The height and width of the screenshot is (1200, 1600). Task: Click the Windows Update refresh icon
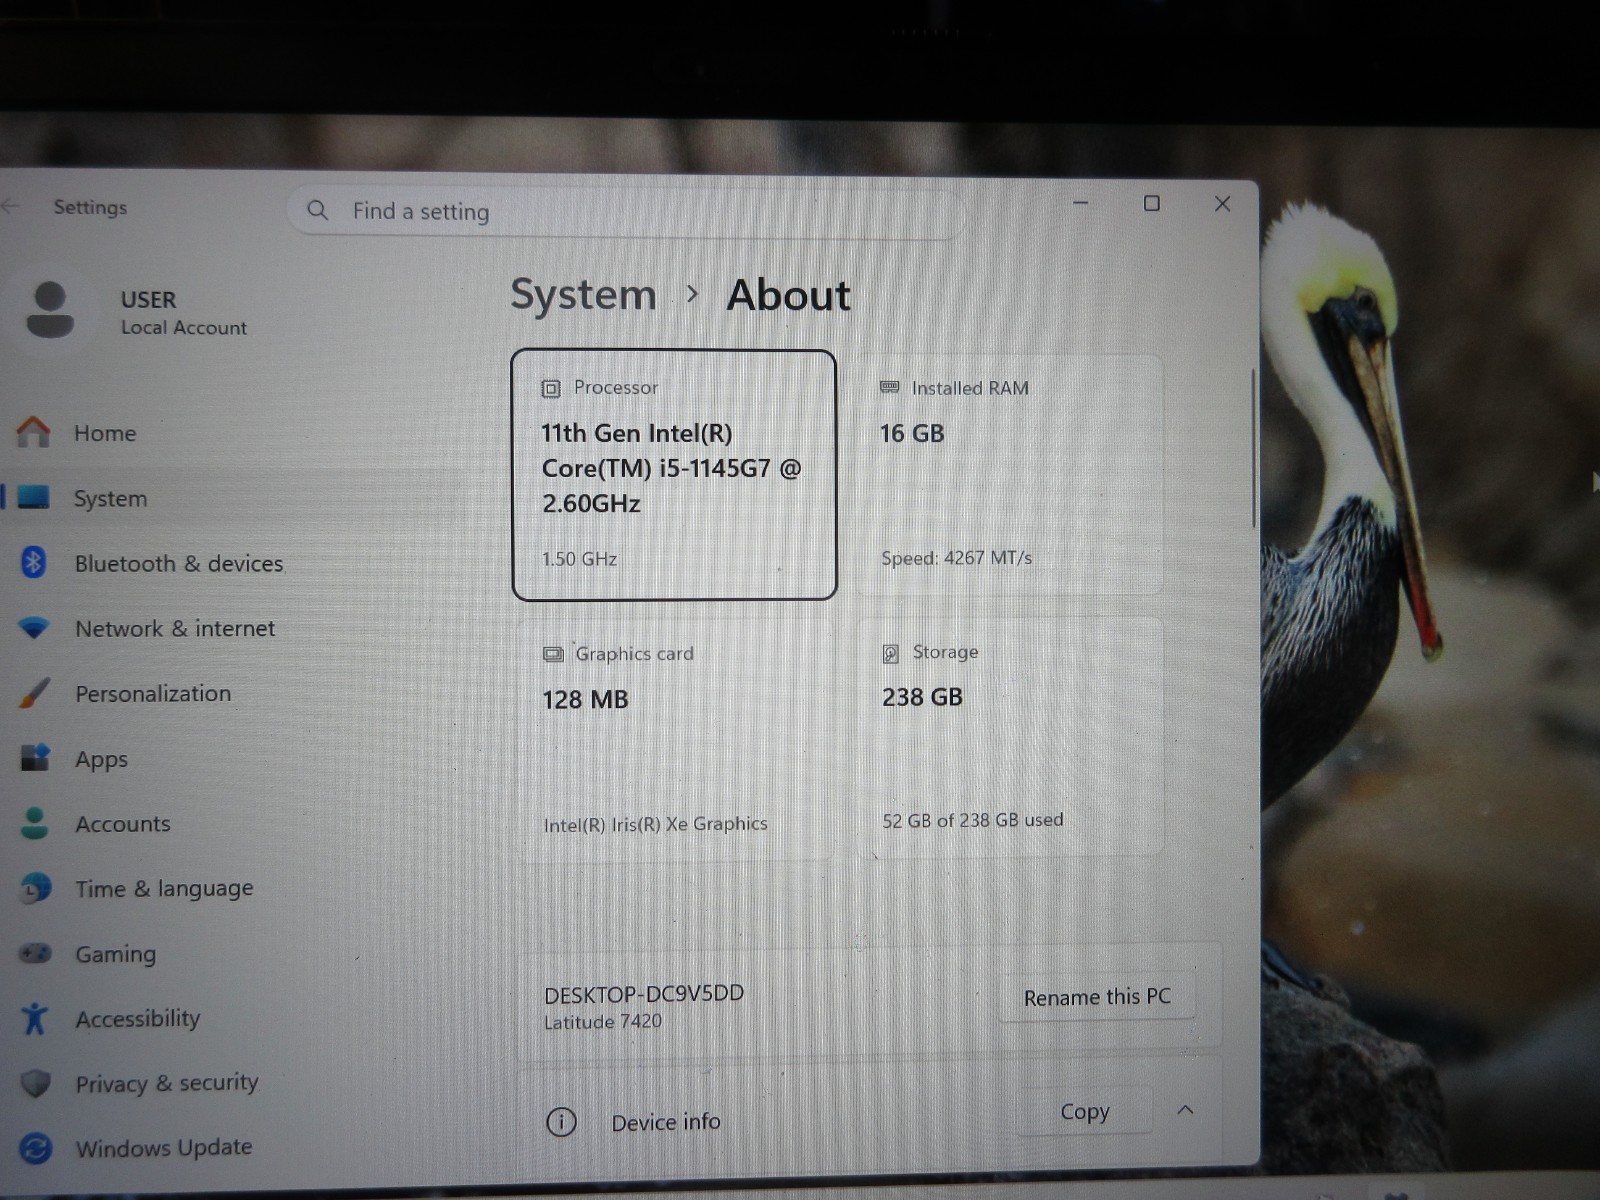pos(36,1148)
